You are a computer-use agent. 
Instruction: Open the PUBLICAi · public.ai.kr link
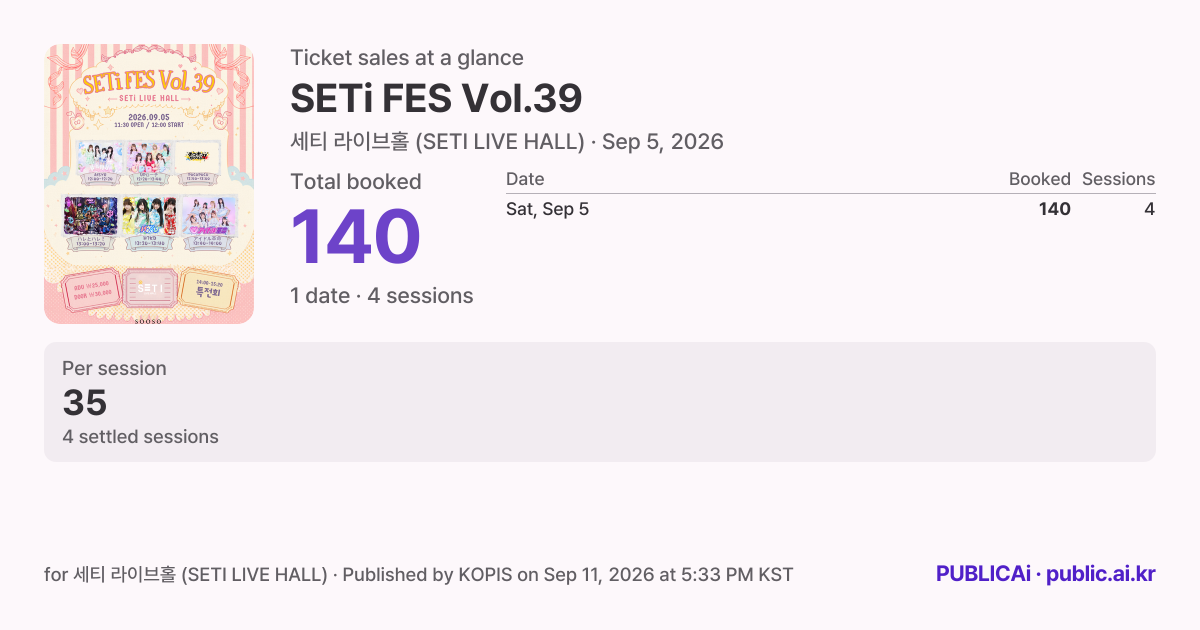(1045, 574)
